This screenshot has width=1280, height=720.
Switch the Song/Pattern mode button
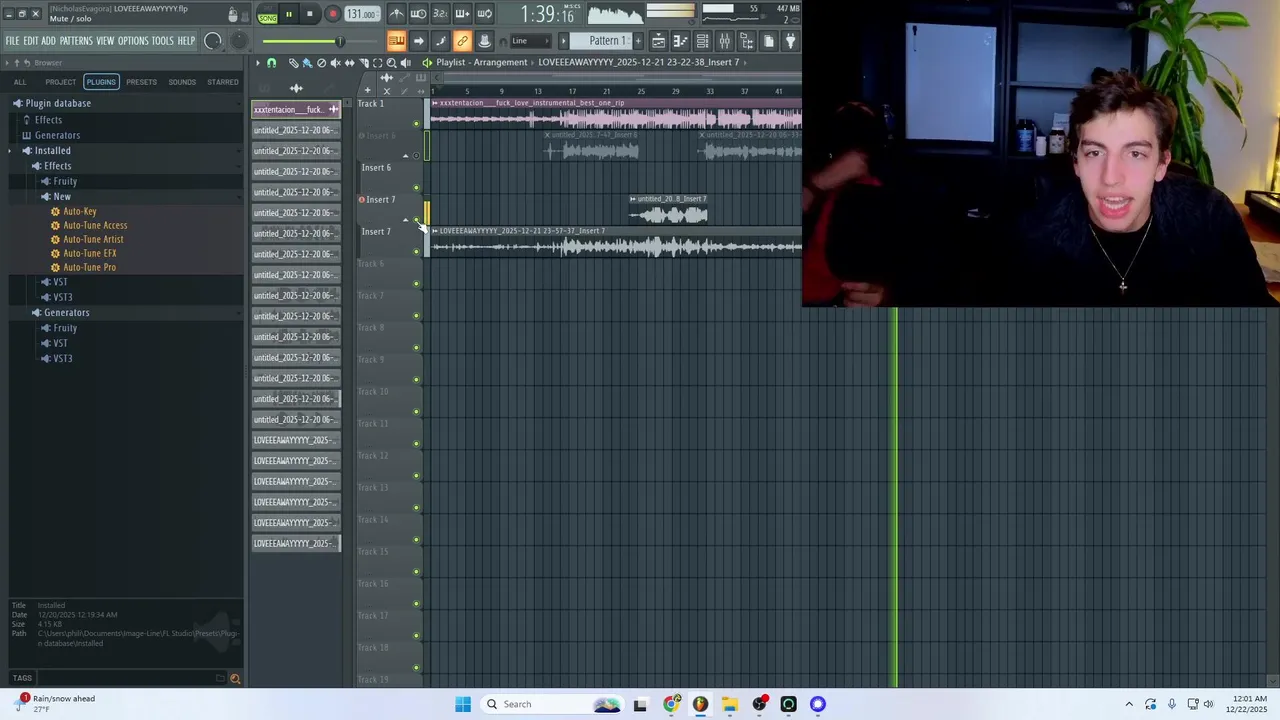[267, 15]
